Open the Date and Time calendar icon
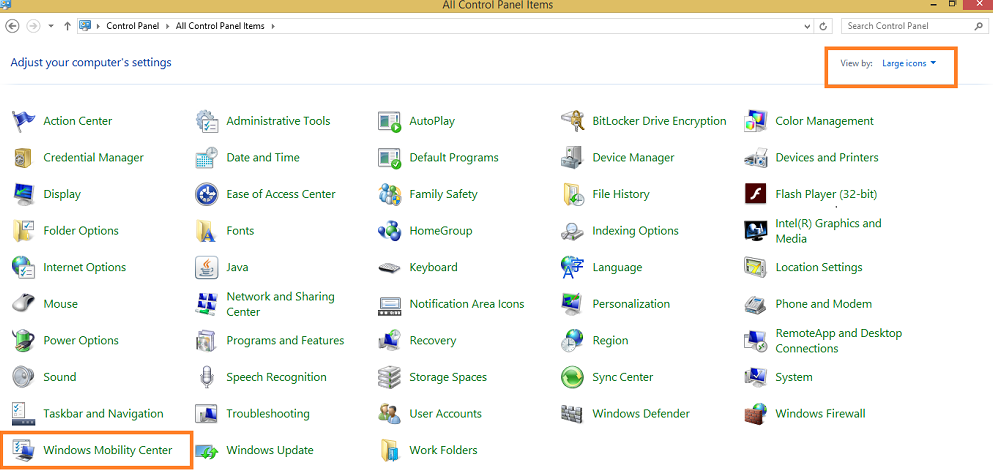Screen dimensions: 993x472 point(206,158)
